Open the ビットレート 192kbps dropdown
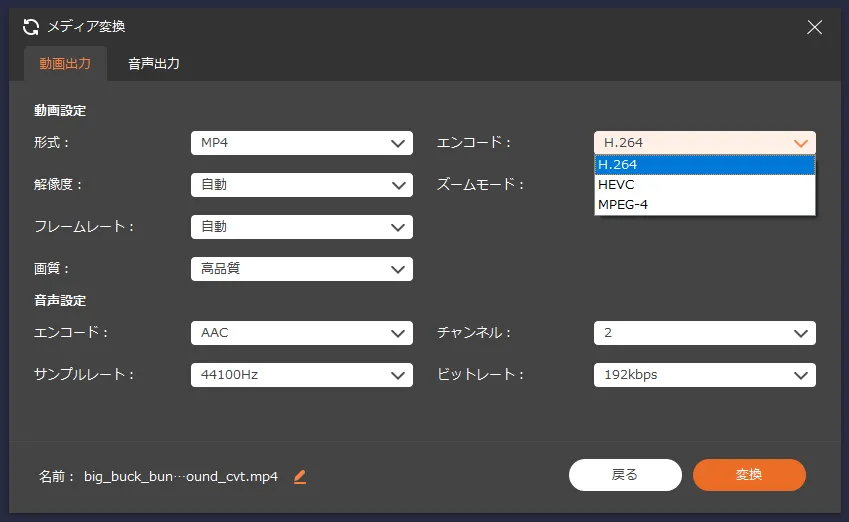Screen dimensions: 849x522 pyautogui.click(x=704, y=375)
